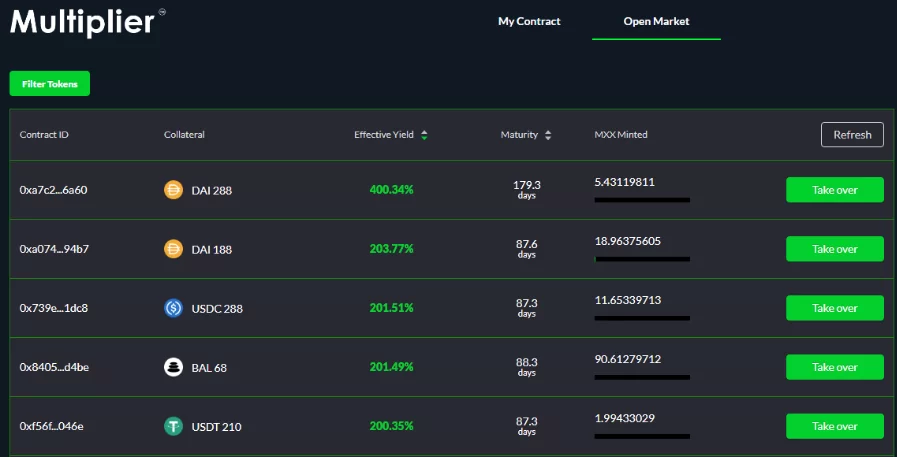Sort by Maturity using arrow icon

coord(548,135)
